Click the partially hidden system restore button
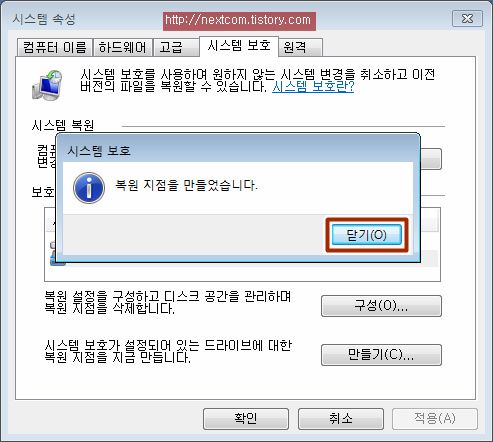The height and width of the screenshot is (442, 493). (x=431, y=159)
